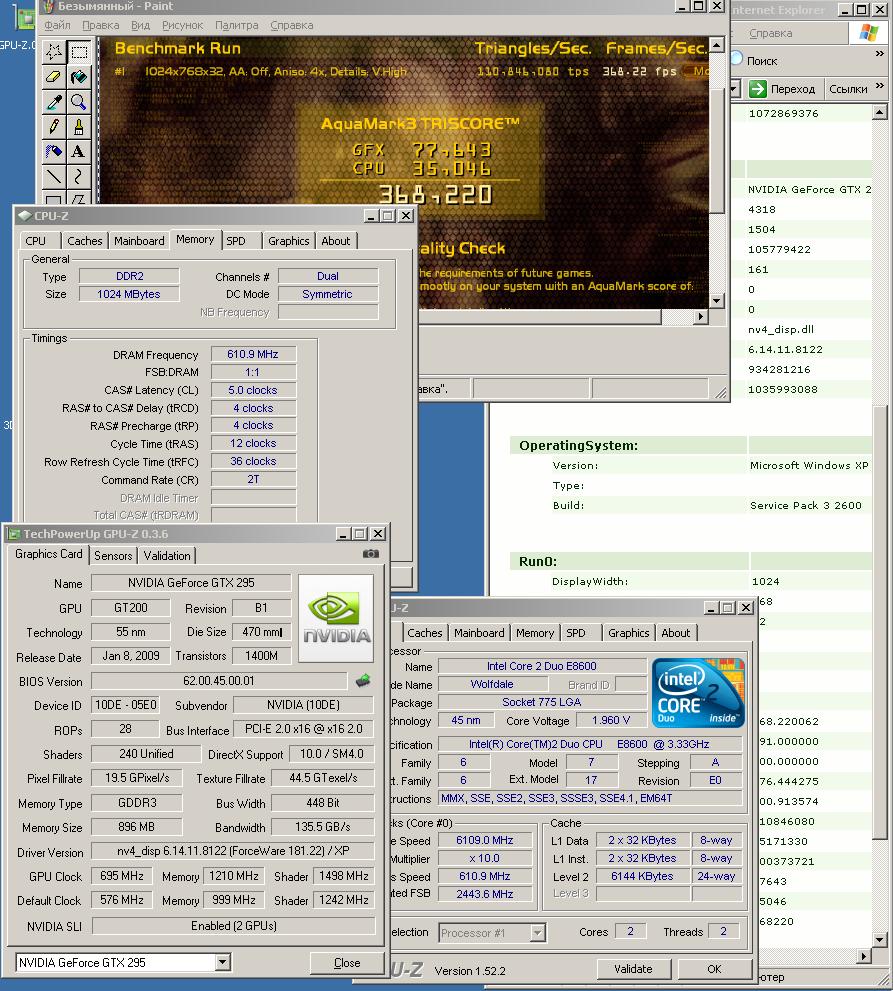Activate the Magnifier tool in Paint
The width and height of the screenshot is (893, 991).
(x=79, y=101)
